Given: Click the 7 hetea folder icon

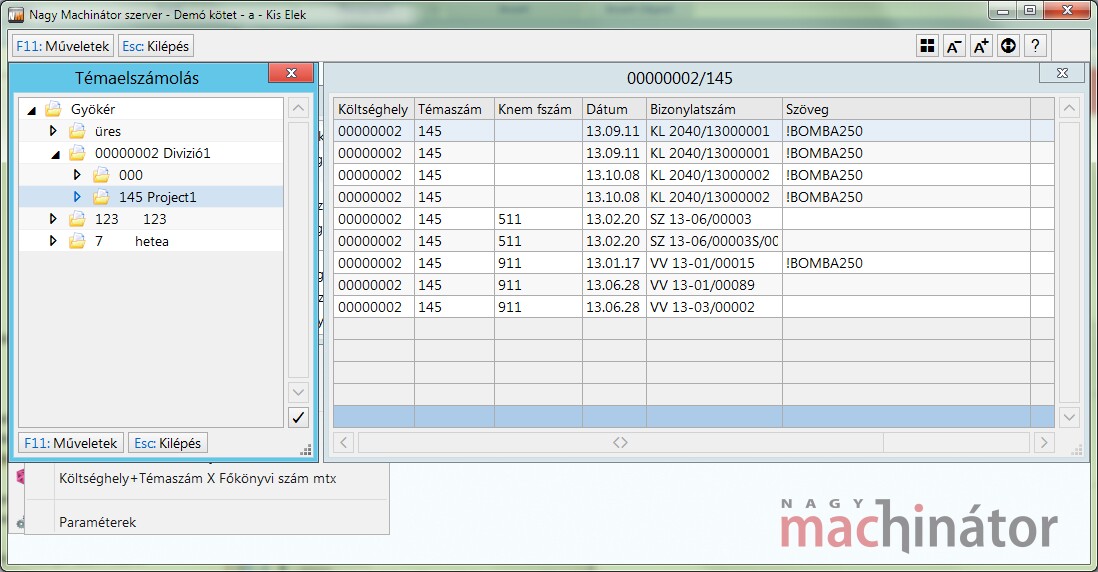Looking at the screenshot, I should point(77,241).
